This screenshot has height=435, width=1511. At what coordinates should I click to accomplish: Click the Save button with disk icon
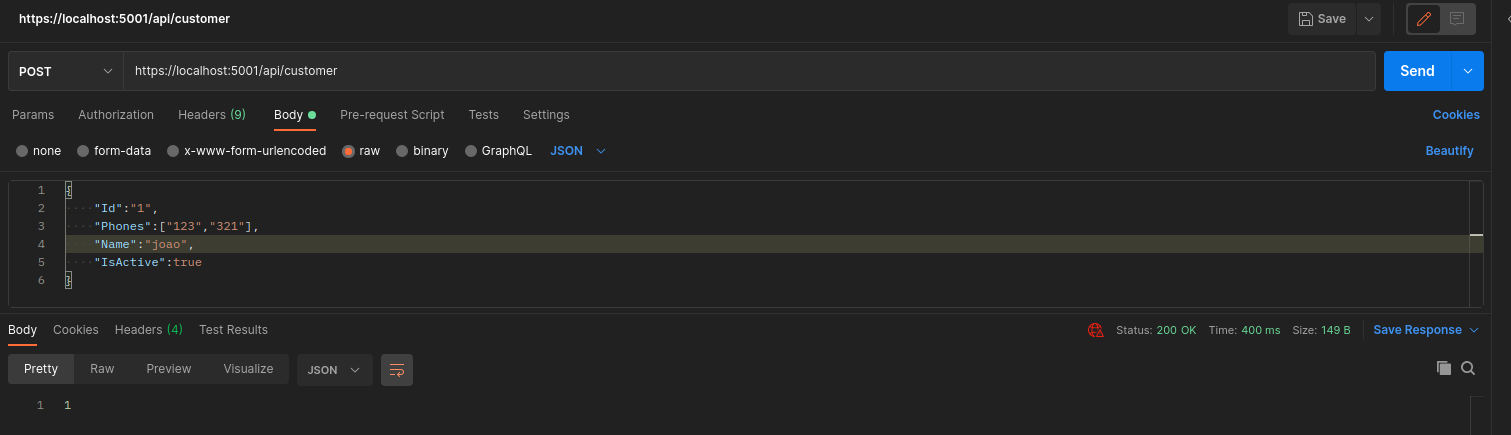click(1321, 19)
